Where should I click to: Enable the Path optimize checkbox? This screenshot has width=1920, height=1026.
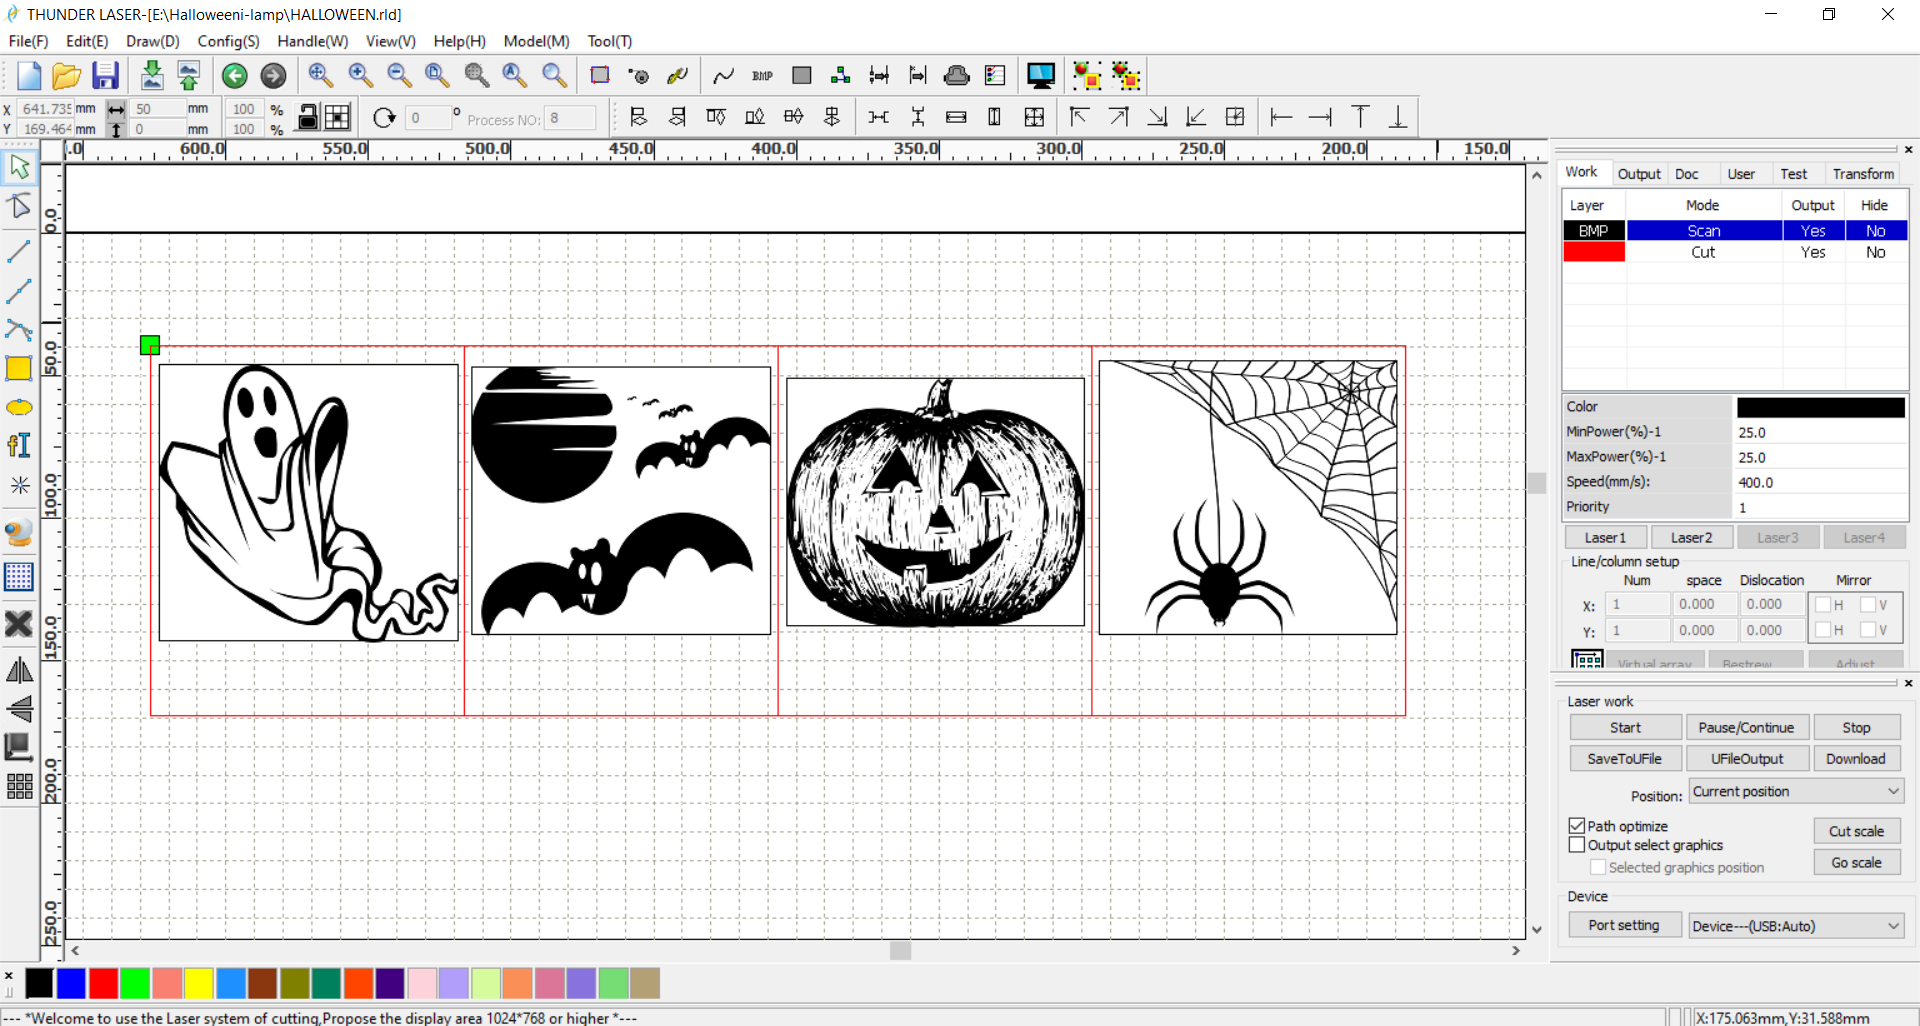click(x=1577, y=826)
